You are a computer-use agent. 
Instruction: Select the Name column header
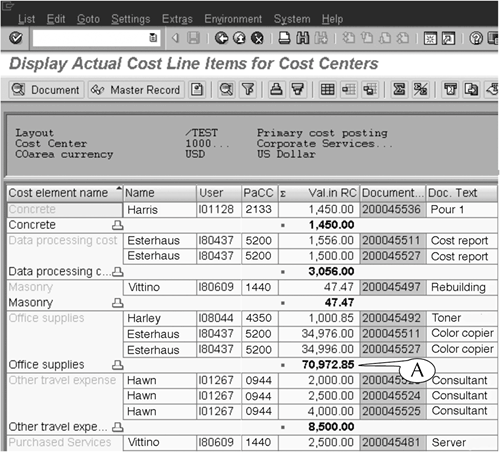pyautogui.click(x=160, y=193)
